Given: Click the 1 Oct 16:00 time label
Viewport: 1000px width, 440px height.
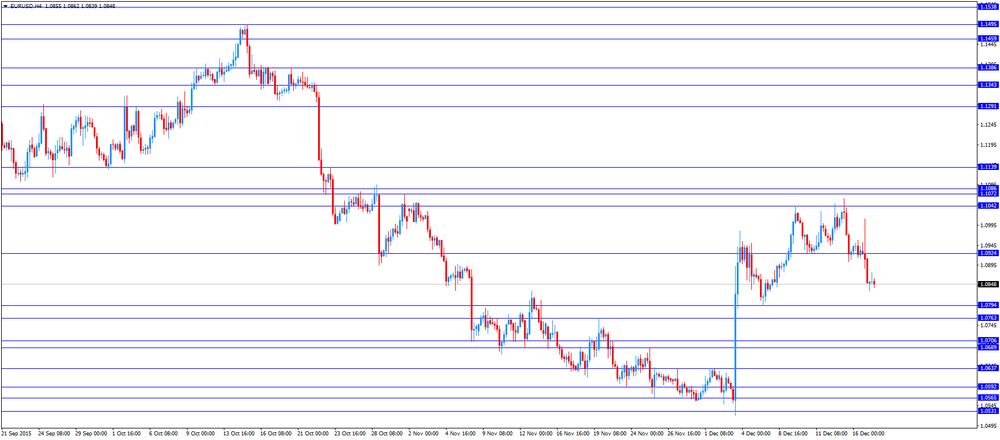Looking at the screenshot, I should click(127, 433).
